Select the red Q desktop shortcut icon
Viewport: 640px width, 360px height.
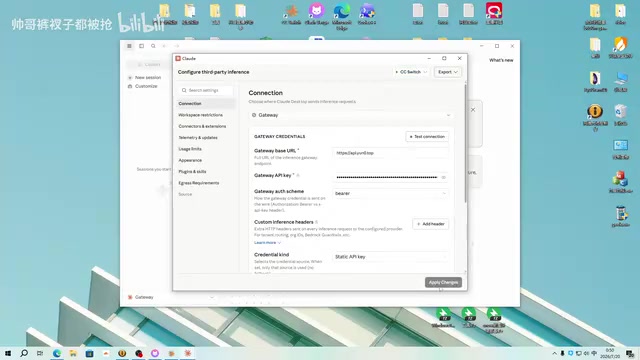pyautogui.click(x=494, y=14)
